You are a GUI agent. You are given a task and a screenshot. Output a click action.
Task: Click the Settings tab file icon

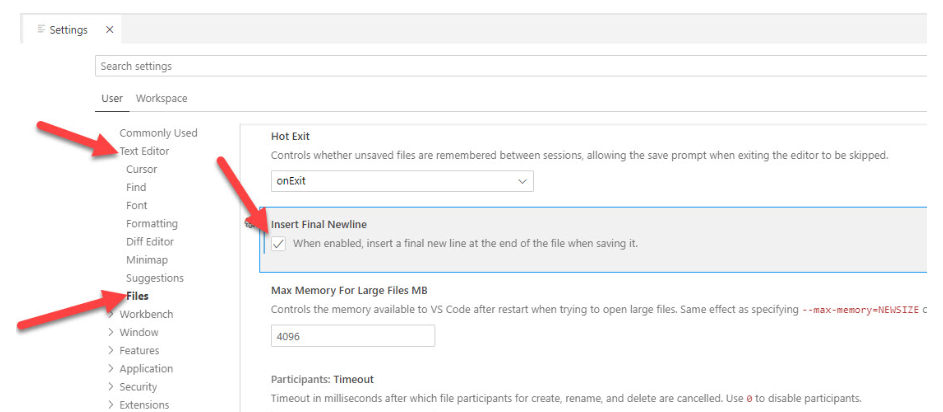41,30
